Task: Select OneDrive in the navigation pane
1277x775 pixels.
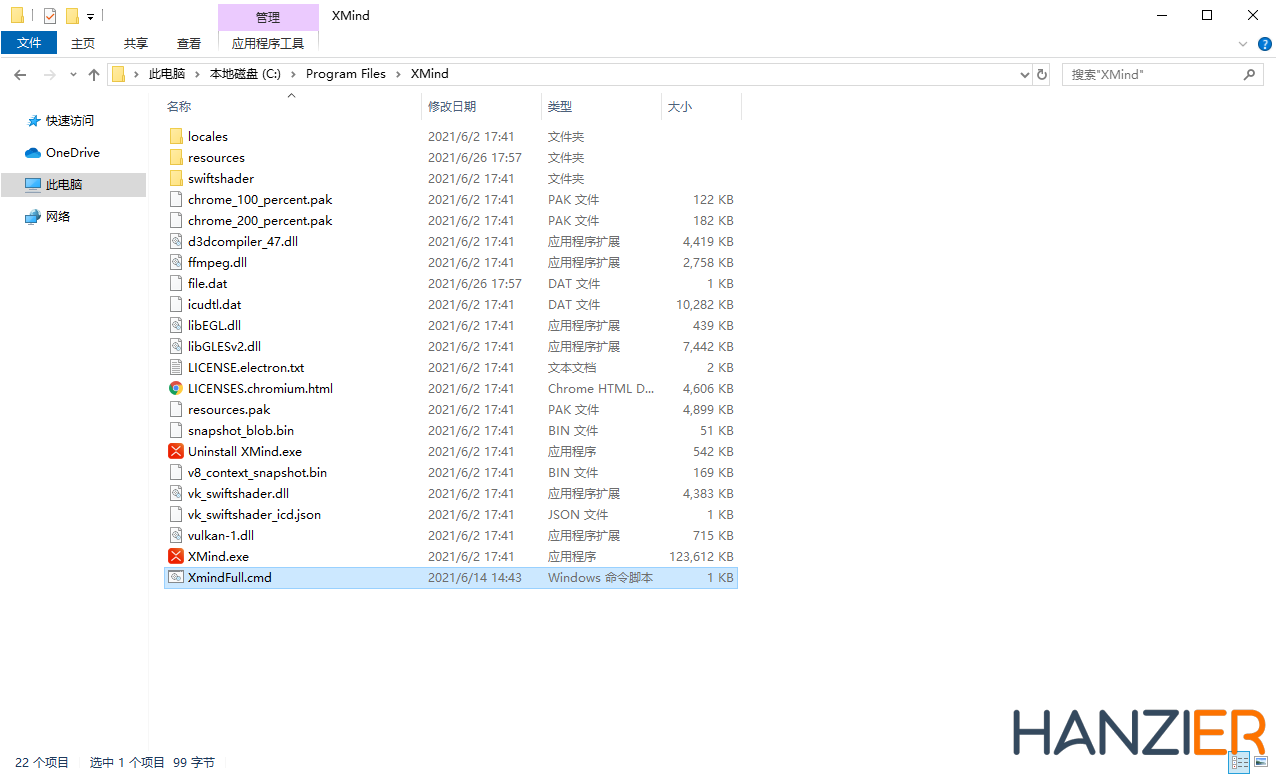Action: pyautogui.click(x=72, y=153)
